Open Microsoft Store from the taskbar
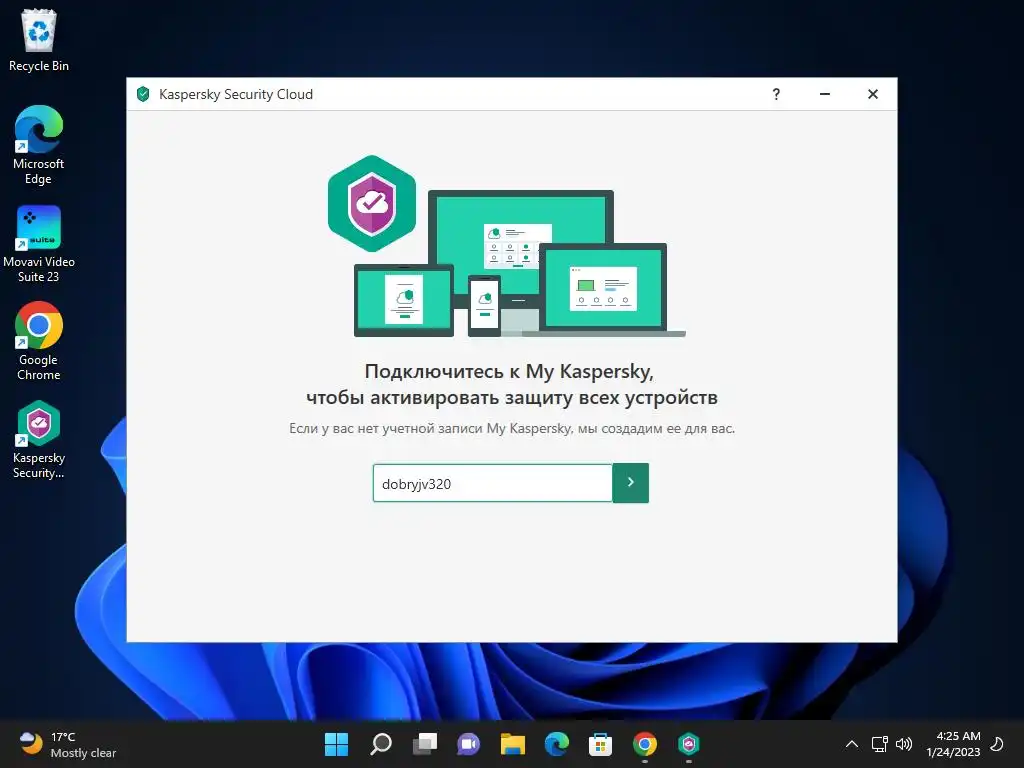 point(600,744)
